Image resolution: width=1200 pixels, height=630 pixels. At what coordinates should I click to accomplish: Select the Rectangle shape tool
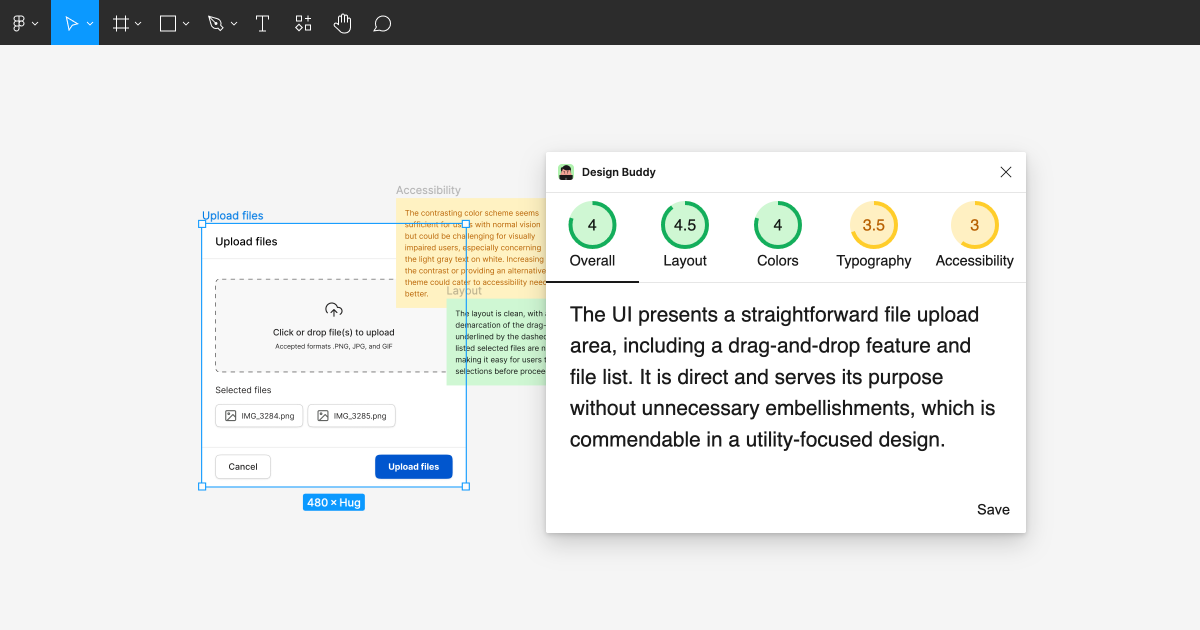click(168, 23)
